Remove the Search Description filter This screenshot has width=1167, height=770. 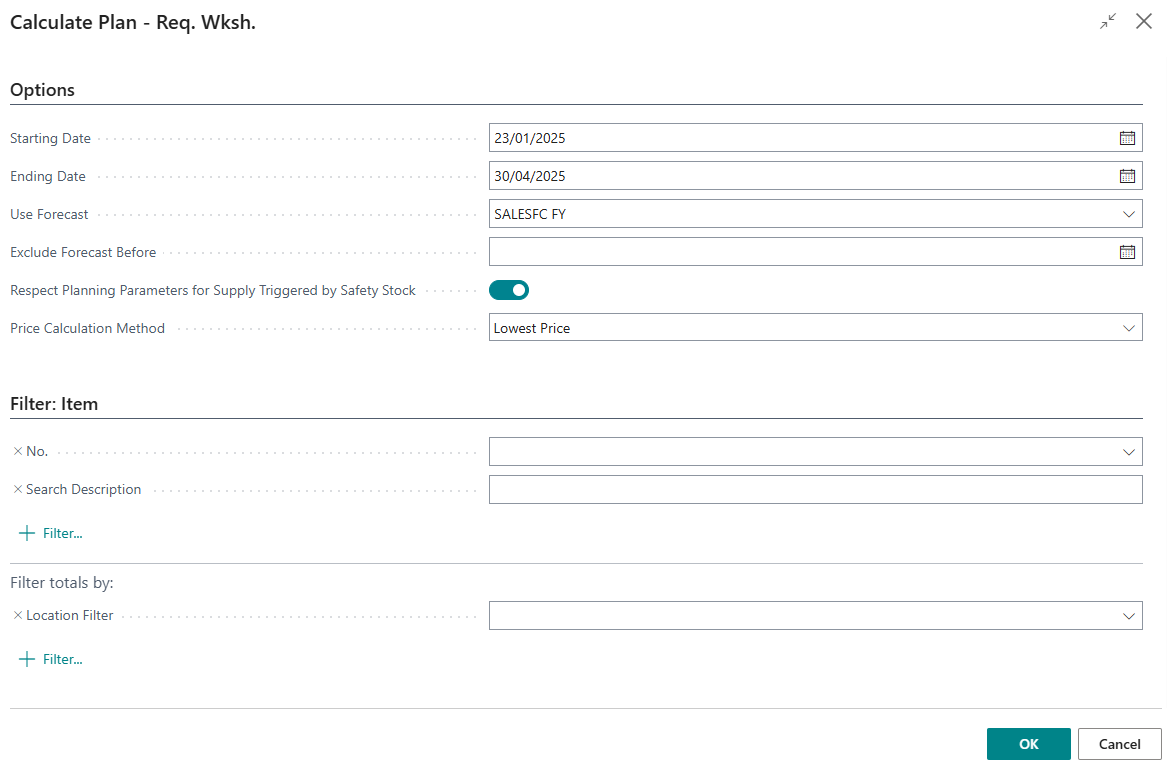(16, 489)
